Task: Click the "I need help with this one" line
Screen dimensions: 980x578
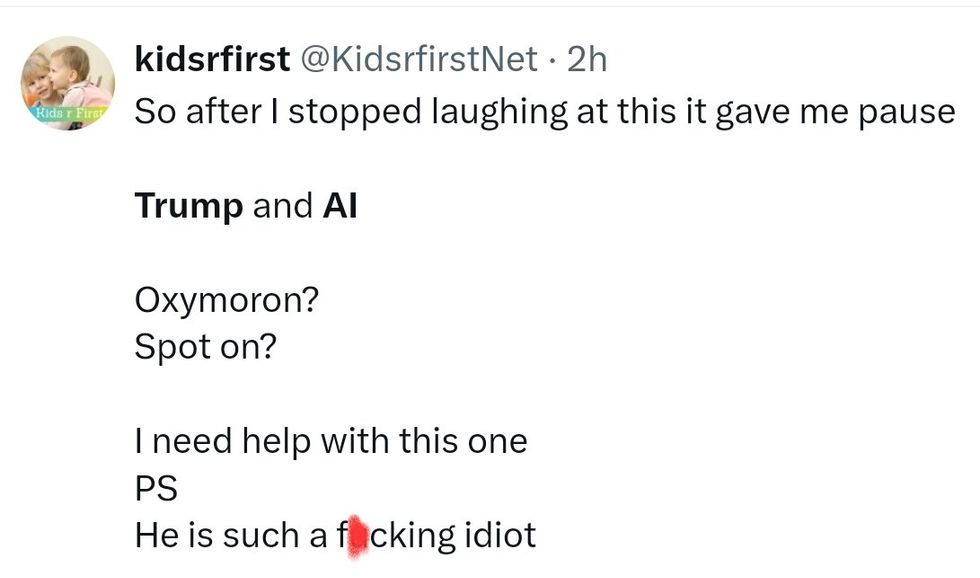Action: [x=331, y=441]
